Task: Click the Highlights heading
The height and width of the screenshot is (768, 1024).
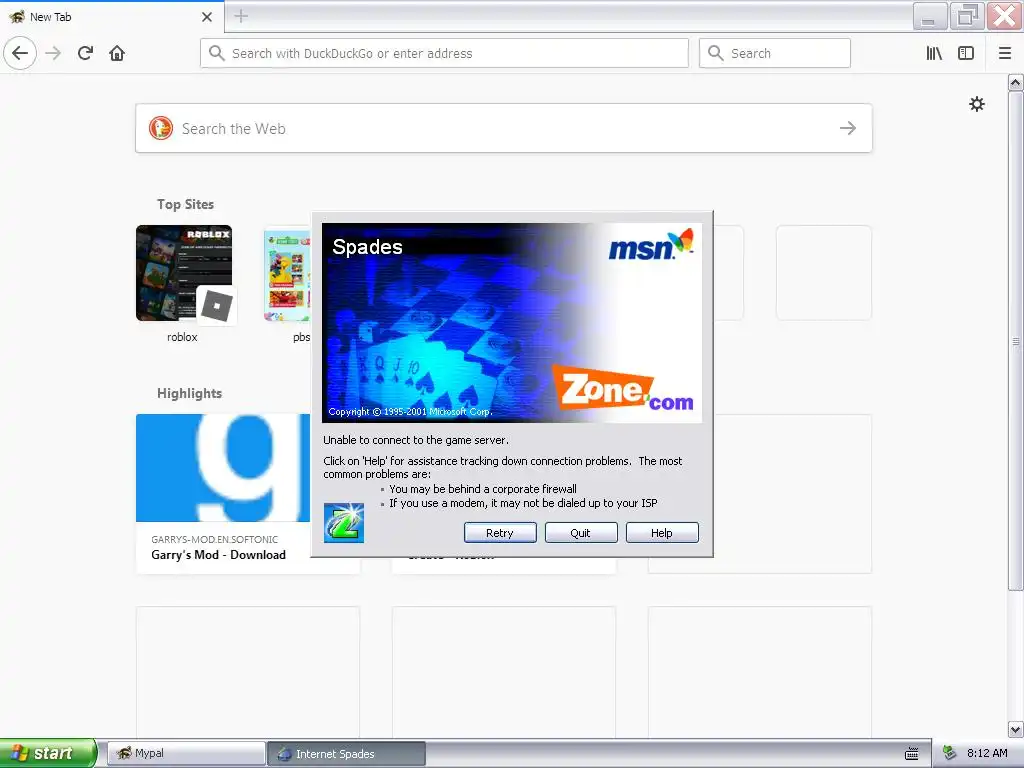Action: pyautogui.click(x=189, y=393)
